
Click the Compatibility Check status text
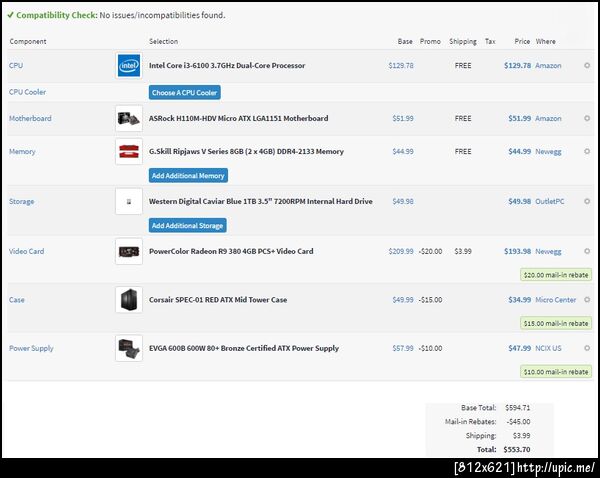[116, 15]
